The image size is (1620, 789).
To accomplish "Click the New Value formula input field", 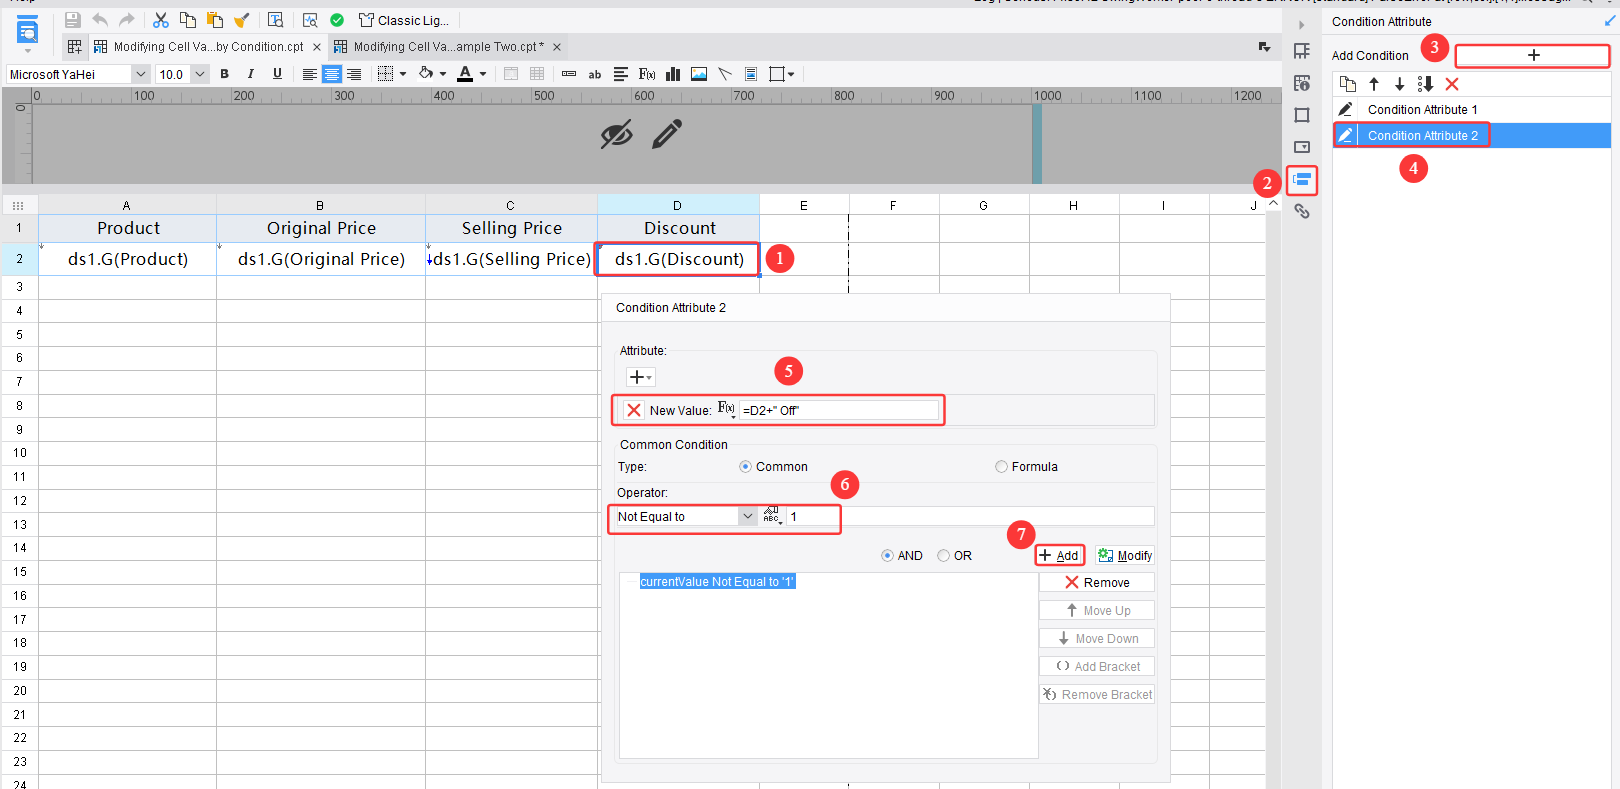I will [839, 410].
